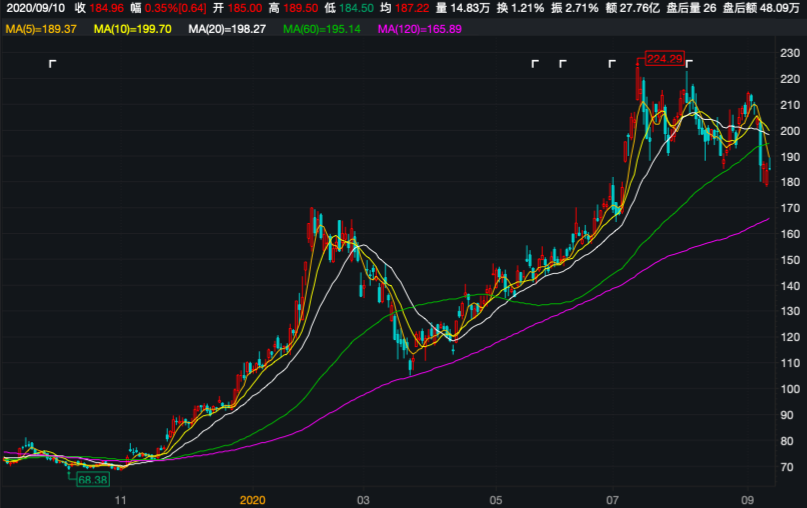Click the 200 price level on the axis

click(789, 130)
